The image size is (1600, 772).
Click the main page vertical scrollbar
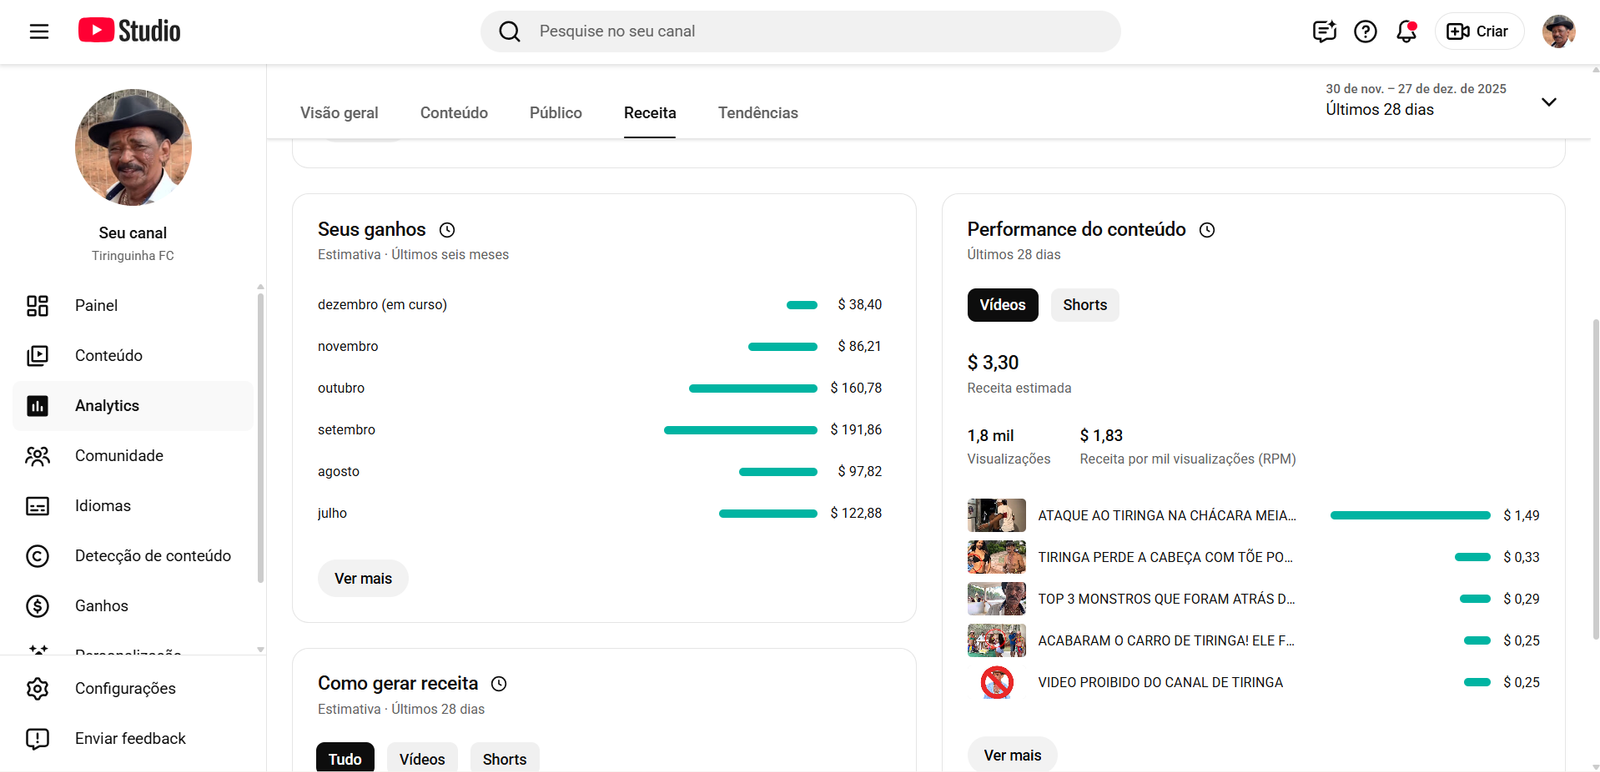(1595, 478)
